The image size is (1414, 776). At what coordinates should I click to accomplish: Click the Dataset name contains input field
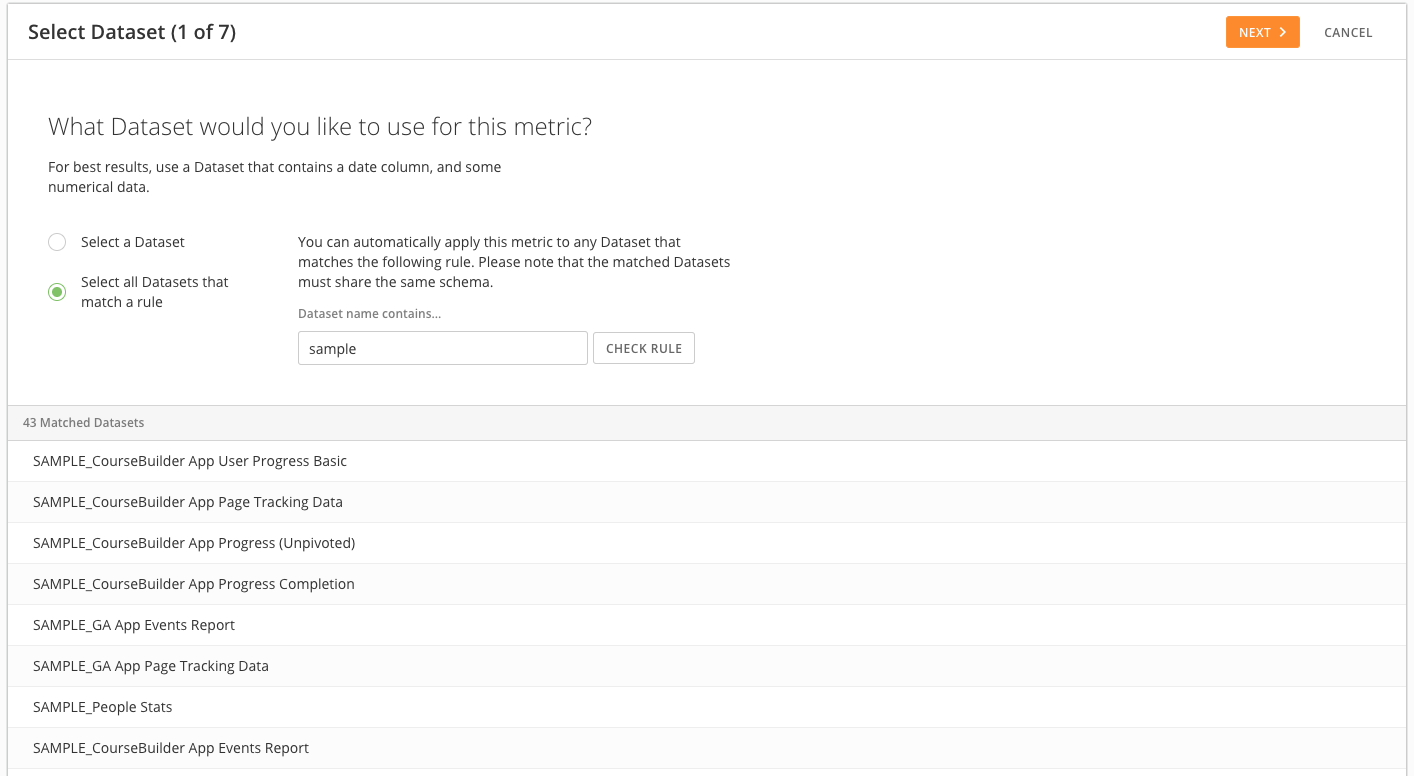[442, 348]
